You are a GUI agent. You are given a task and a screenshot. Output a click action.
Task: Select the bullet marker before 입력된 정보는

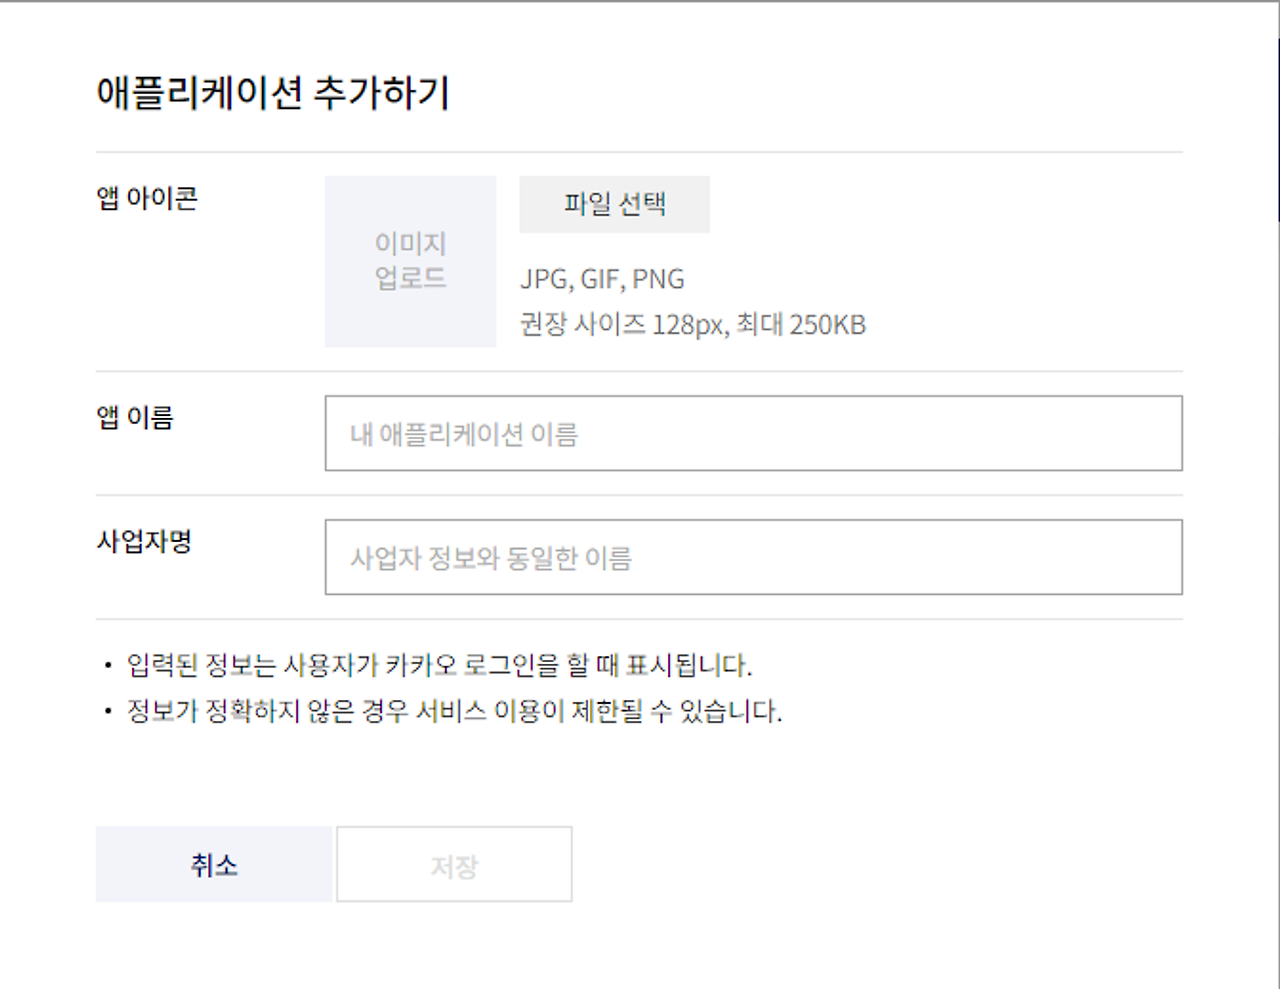(108, 666)
